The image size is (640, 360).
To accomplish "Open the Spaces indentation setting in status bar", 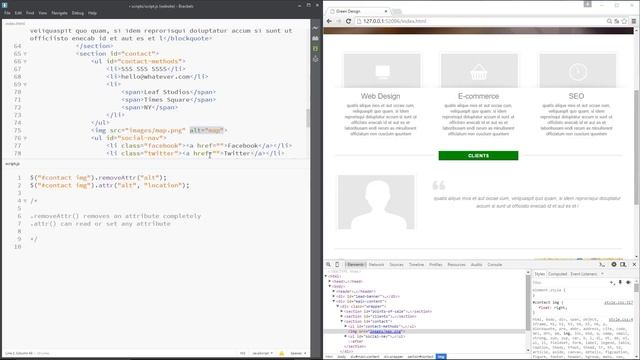I will click(298, 353).
